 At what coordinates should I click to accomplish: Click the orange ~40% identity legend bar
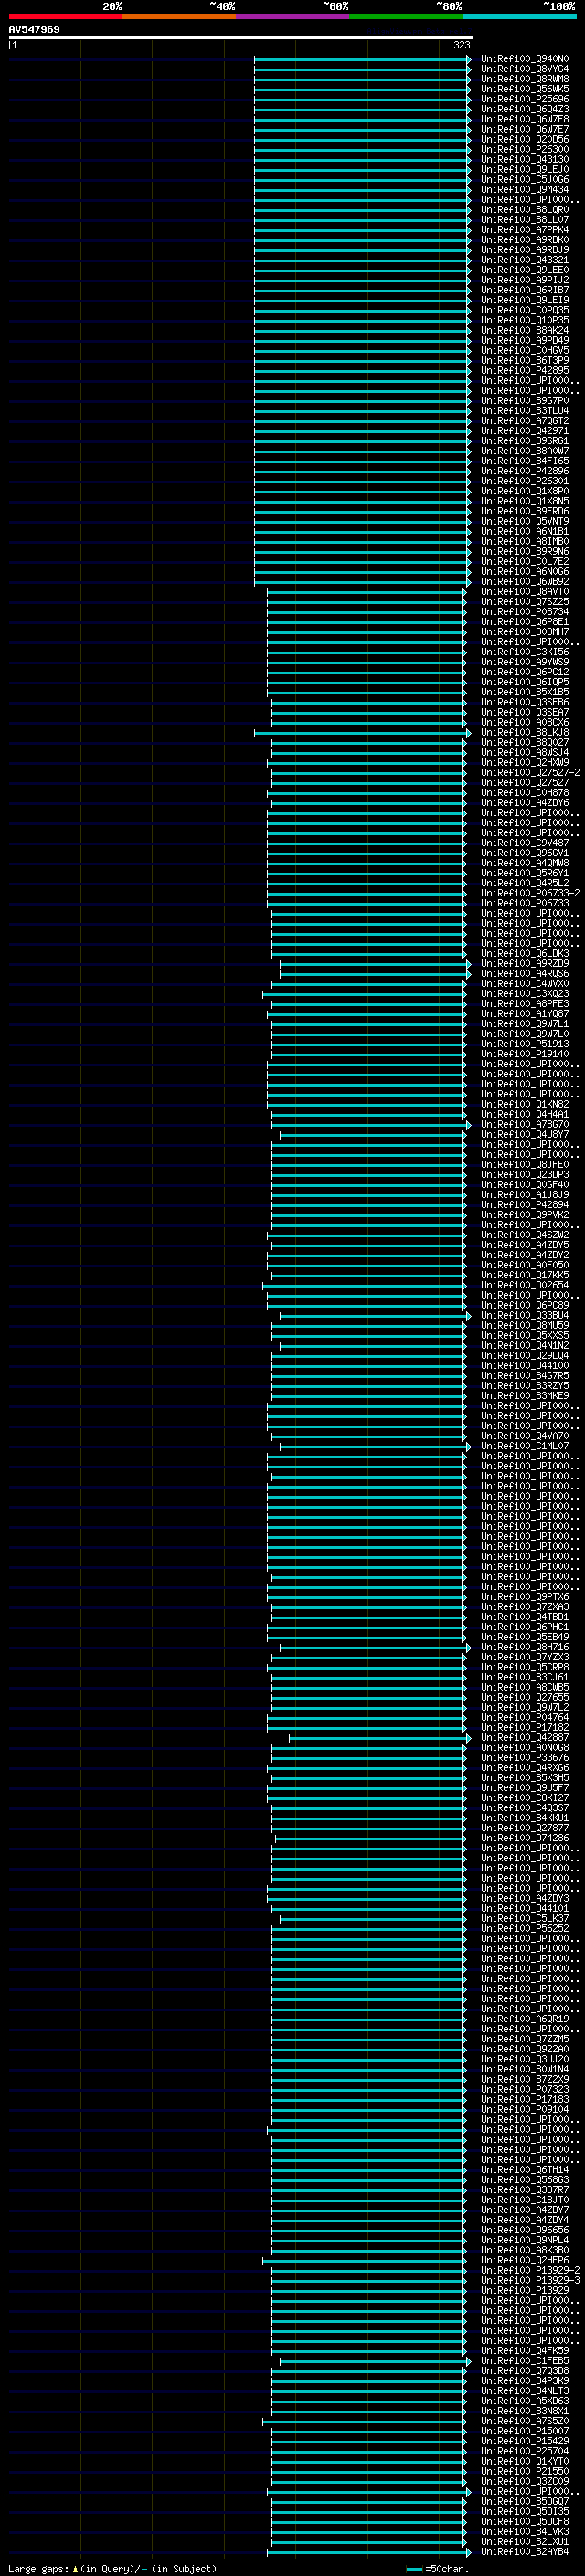point(179,16)
